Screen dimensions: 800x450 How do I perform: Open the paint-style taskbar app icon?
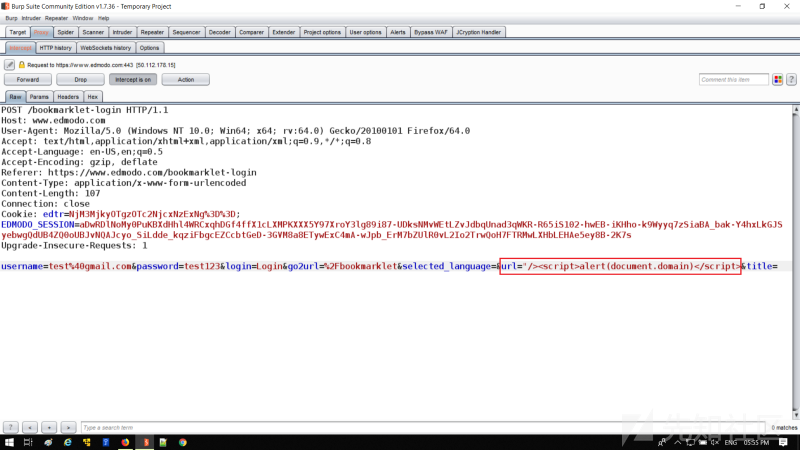point(48,442)
